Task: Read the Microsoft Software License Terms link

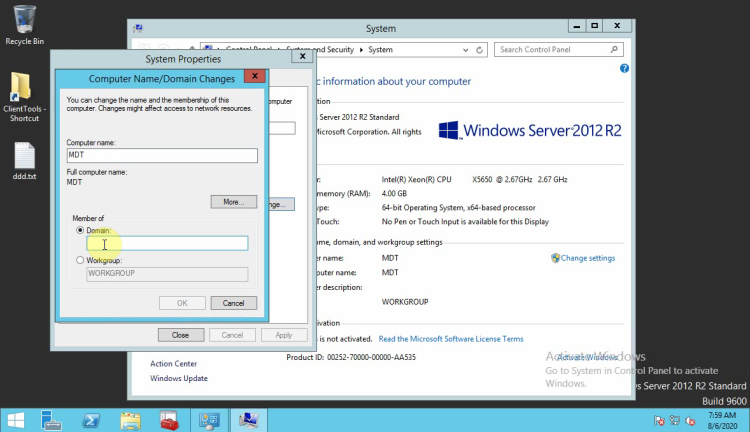Action: tap(450, 339)
